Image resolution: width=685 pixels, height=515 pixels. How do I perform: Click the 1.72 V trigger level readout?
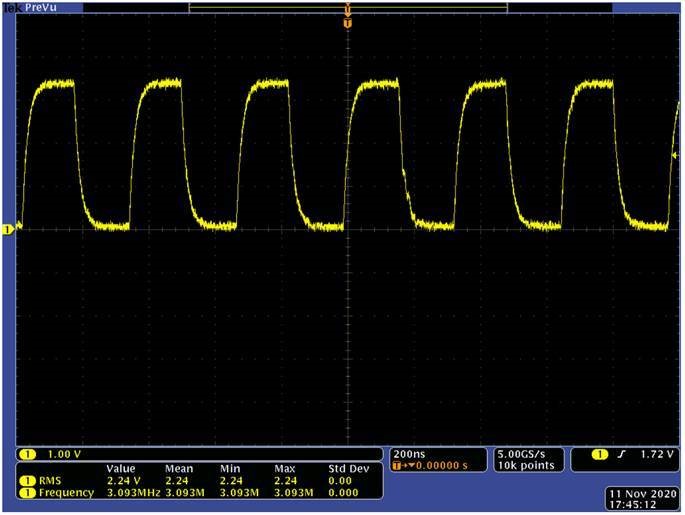[x=654, y=454]
